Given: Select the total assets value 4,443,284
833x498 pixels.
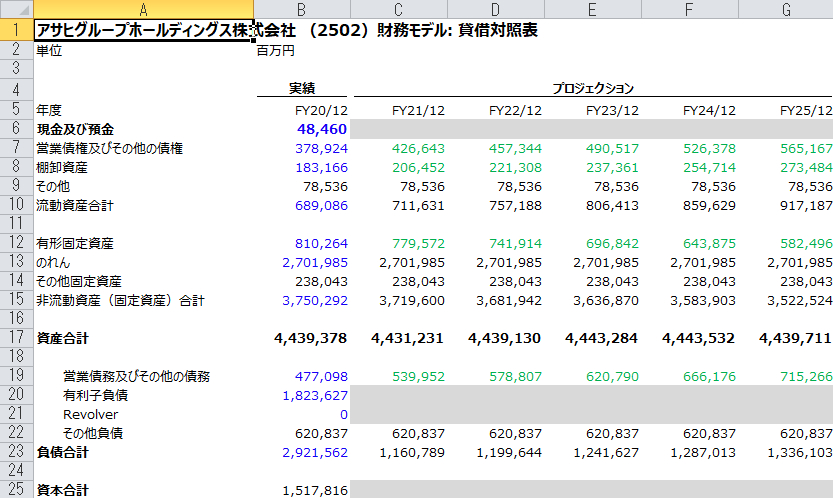Looking at the screenshot, I should tap(601, 338).
